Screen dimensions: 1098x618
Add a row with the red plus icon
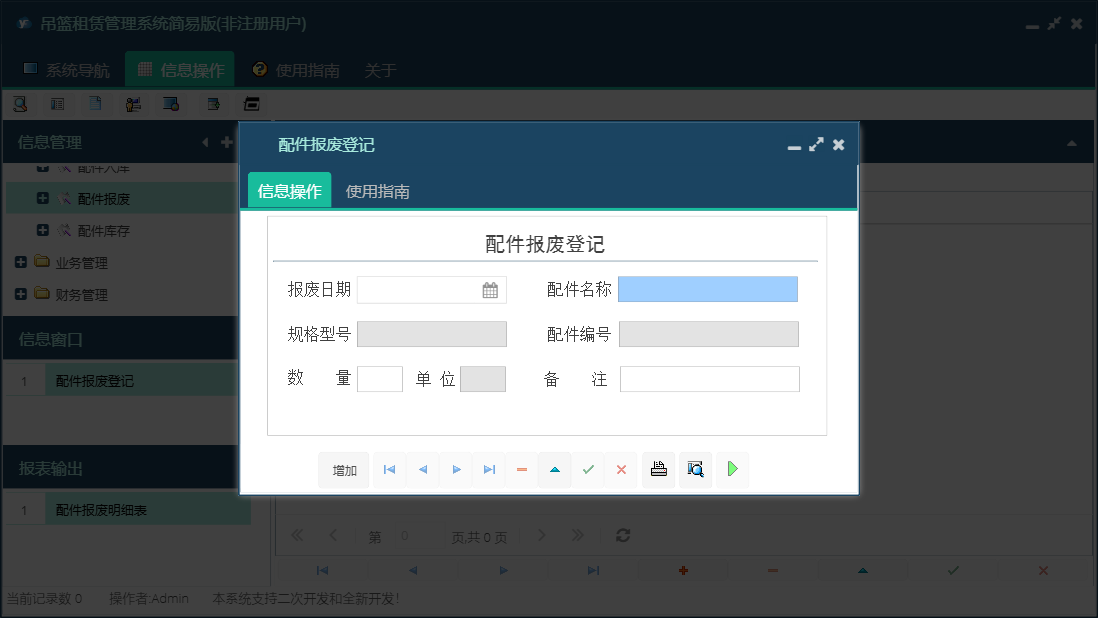(682, 570)
